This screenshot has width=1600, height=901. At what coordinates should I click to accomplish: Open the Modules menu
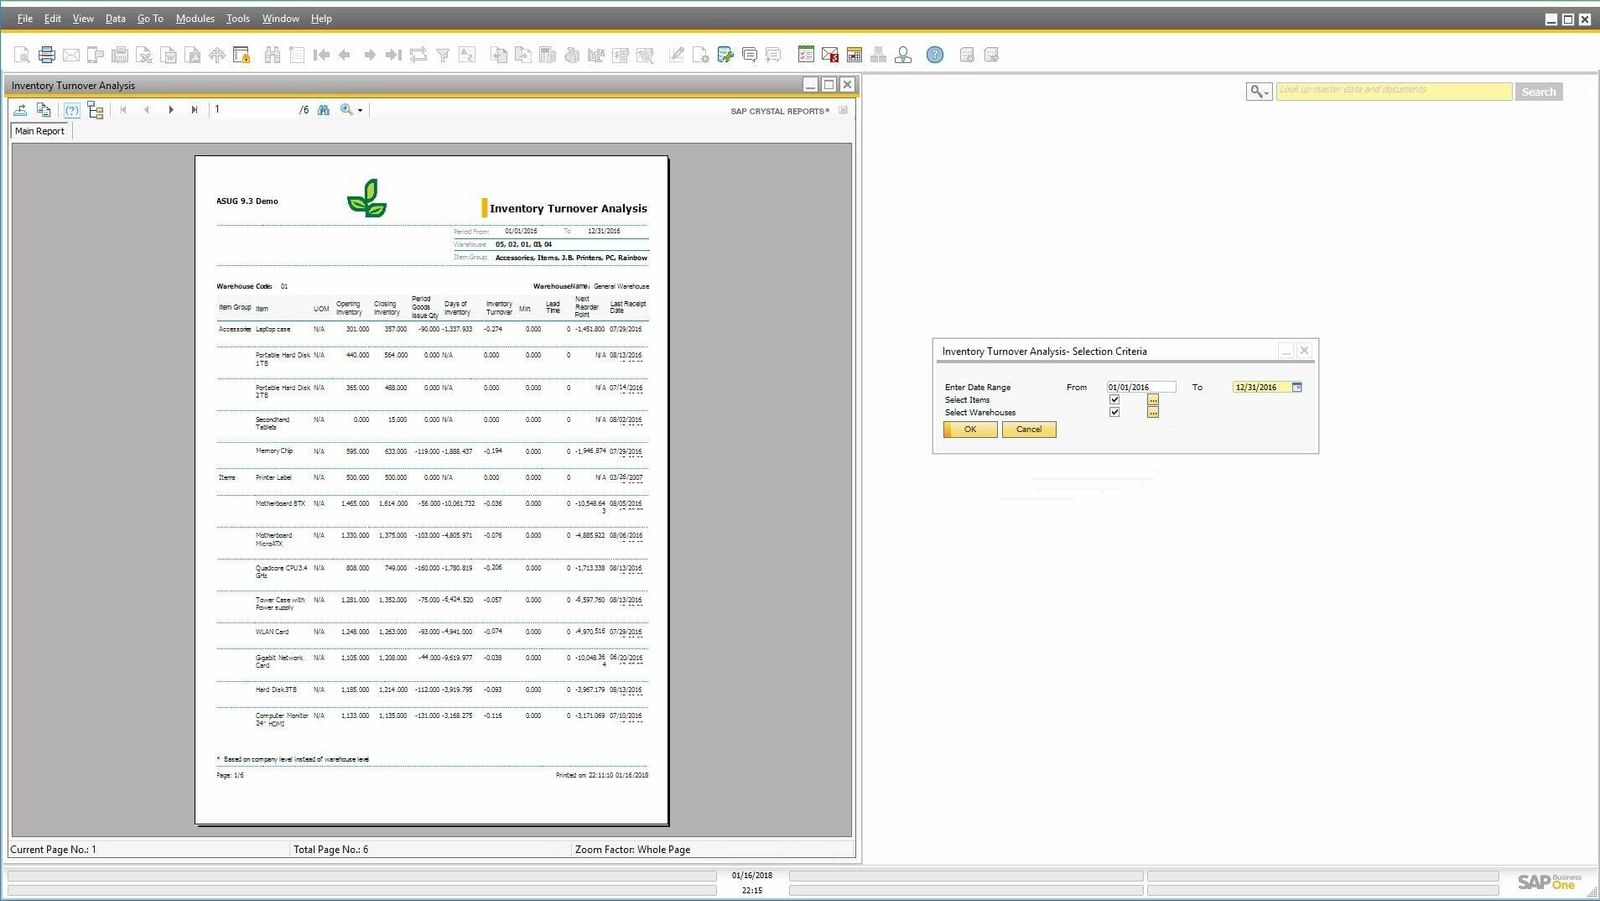195,18
